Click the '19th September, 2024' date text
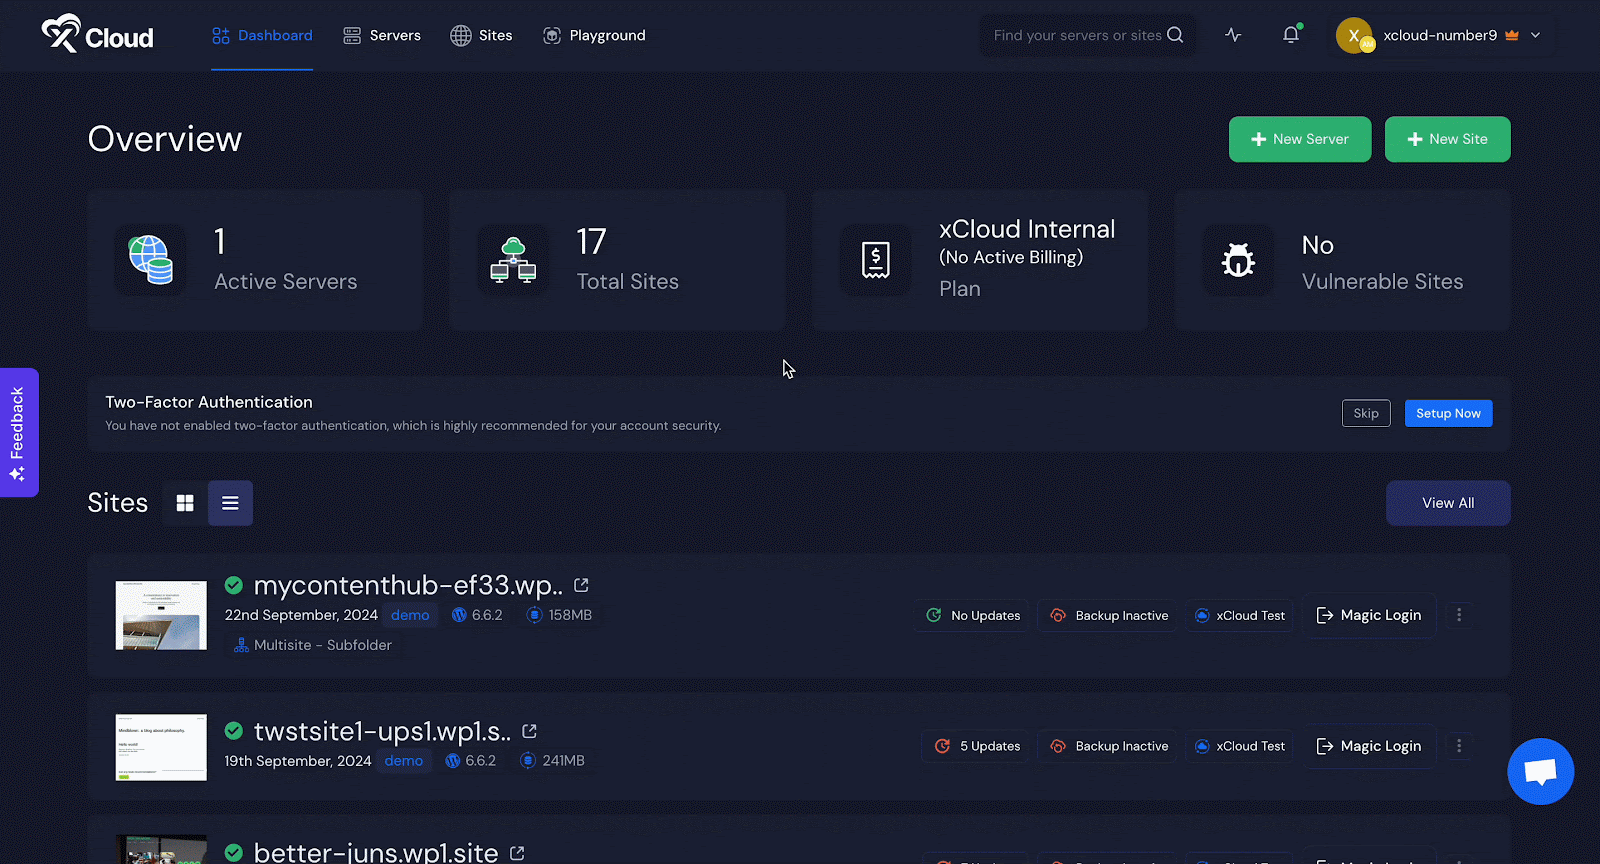 tap(298, 761)
